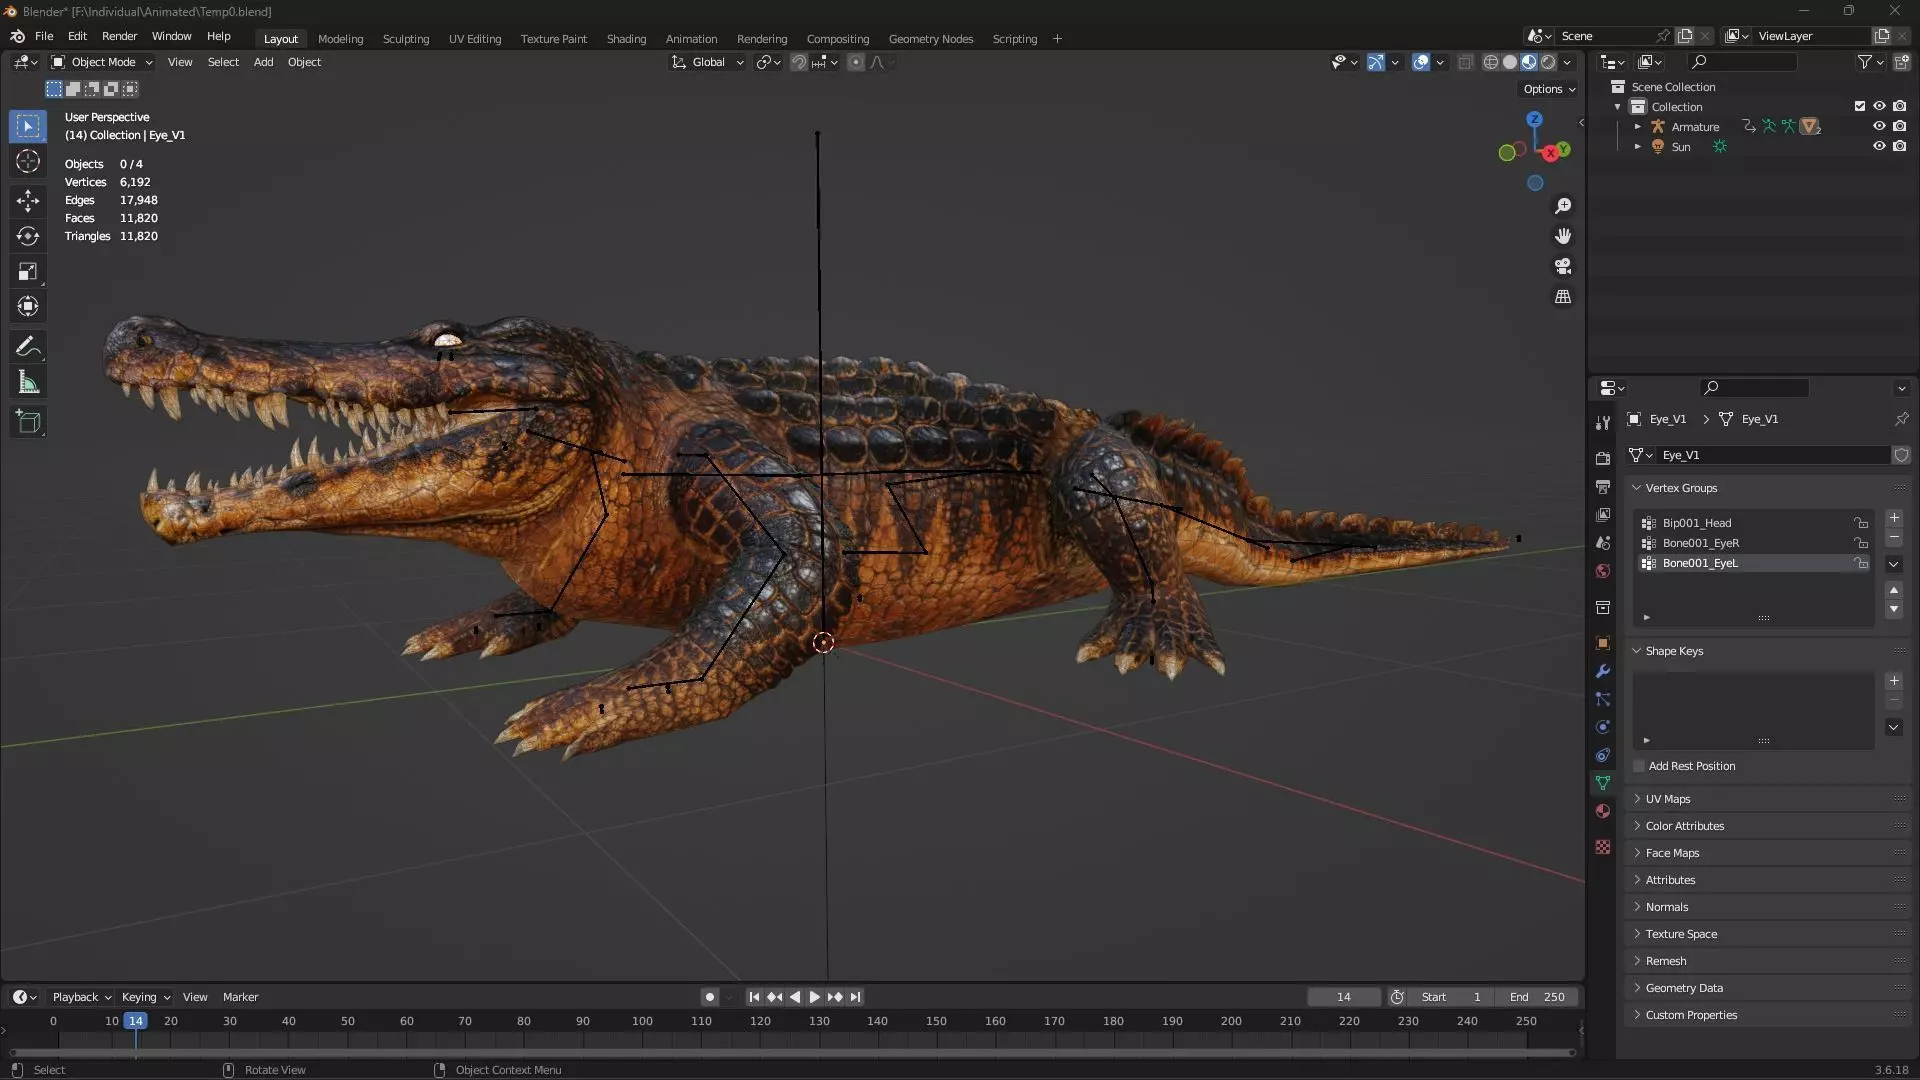Open the Modifiers wrench tab
Viewport: 1920px width, 1080px height.
click(1603, 671)
